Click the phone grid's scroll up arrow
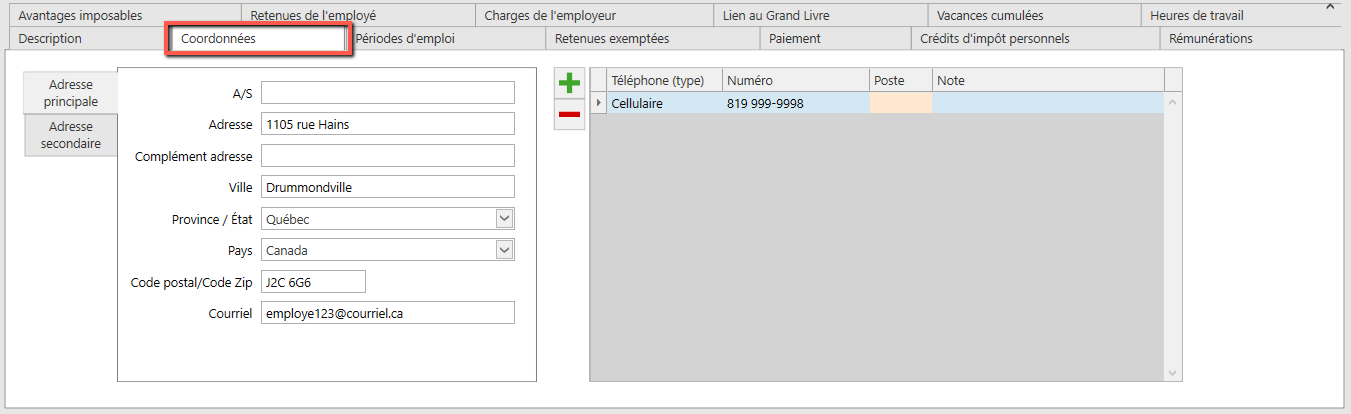The height and width of the screenshot is (414, 1351). click(1173, 101)
